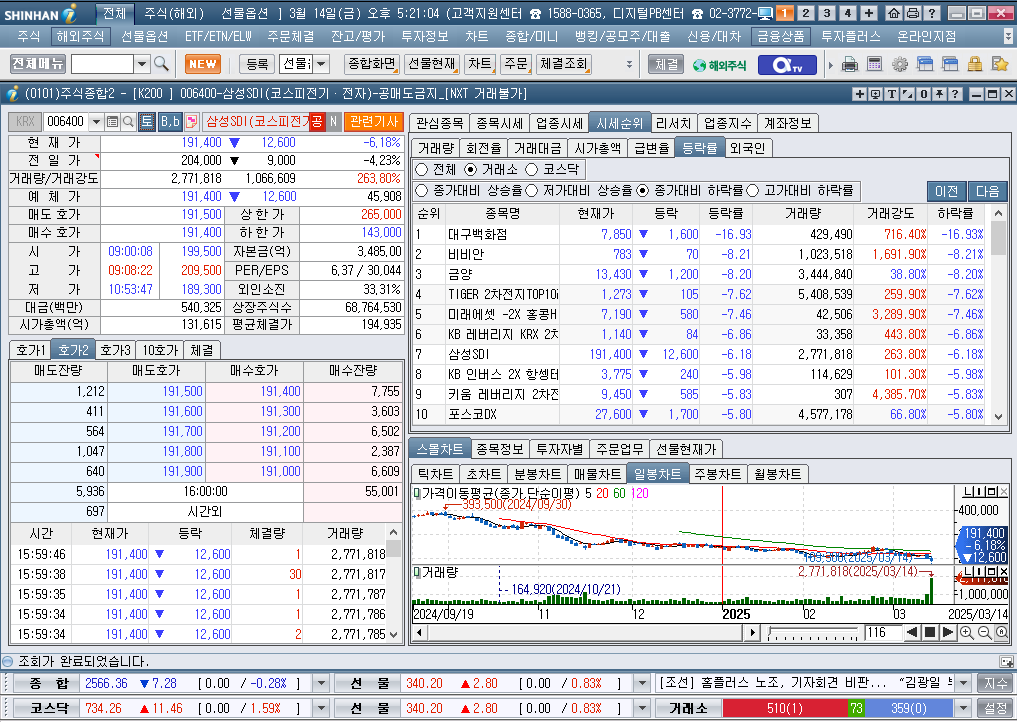Open the 코스닥 index bar dropdown arrow
Viewport: 1017px width, 722px height.
pyautogui.click(x=321, y=708)
